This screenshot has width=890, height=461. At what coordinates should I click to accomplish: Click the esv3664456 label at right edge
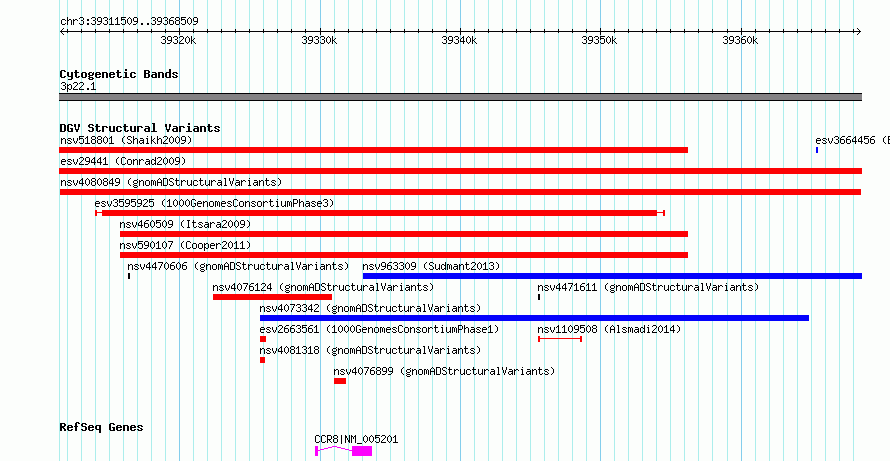853,140
